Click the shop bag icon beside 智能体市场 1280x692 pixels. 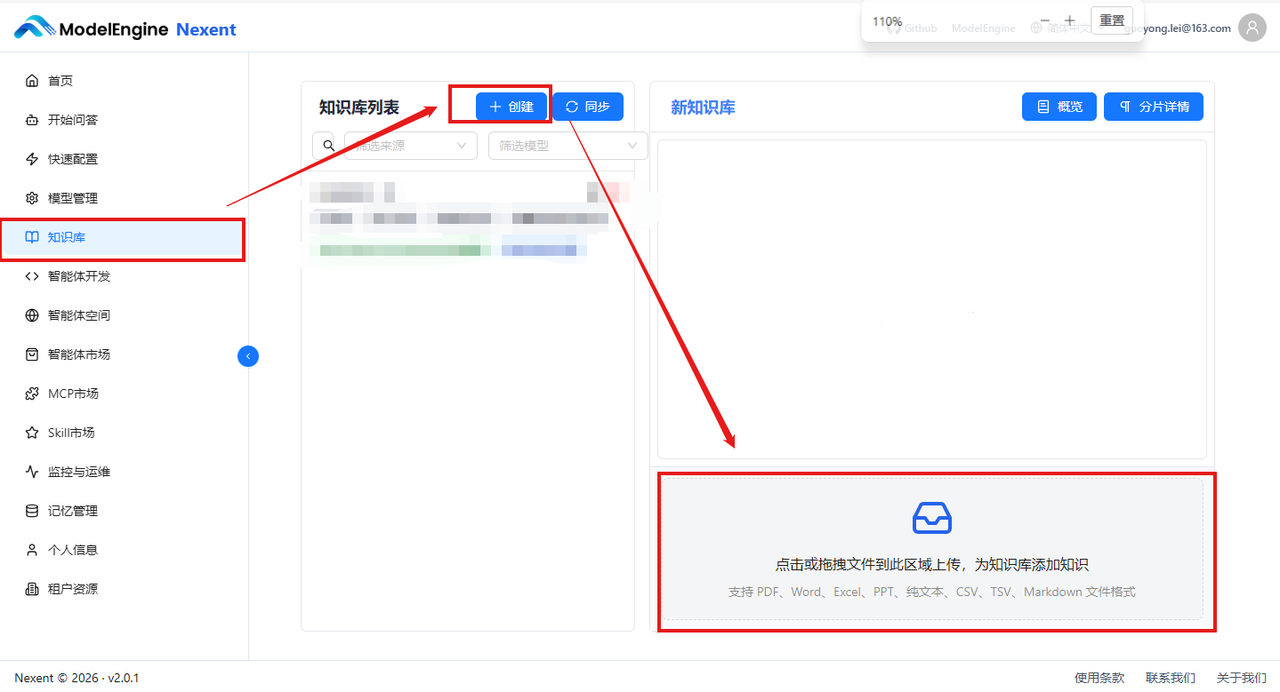pyautogui.click(x=32, y=354)
